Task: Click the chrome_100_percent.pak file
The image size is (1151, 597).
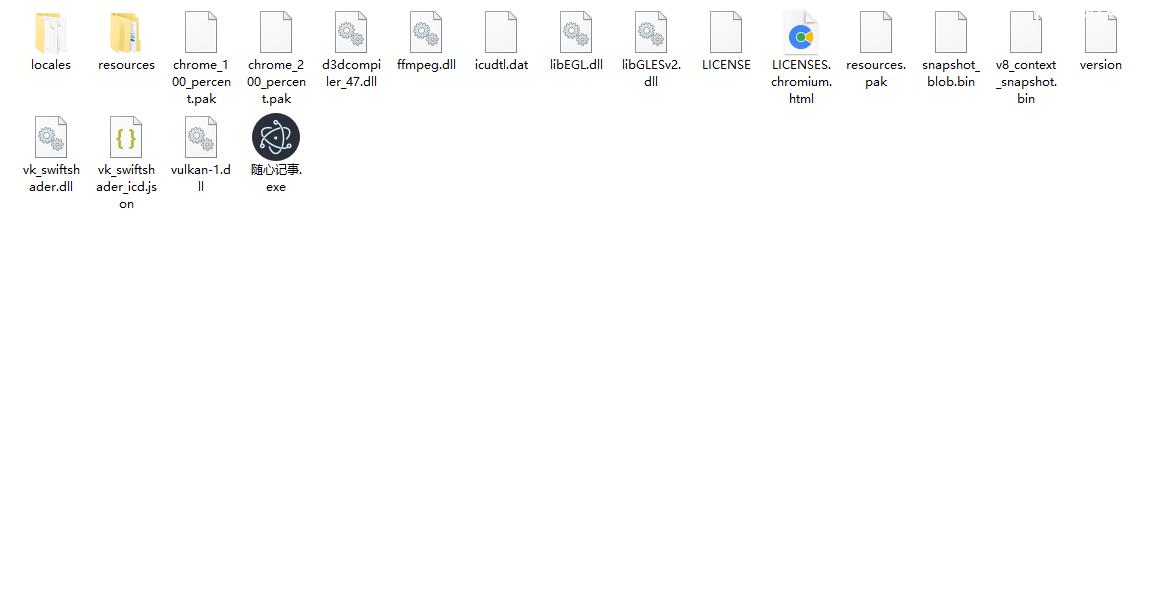Action: tap(201, 34)
